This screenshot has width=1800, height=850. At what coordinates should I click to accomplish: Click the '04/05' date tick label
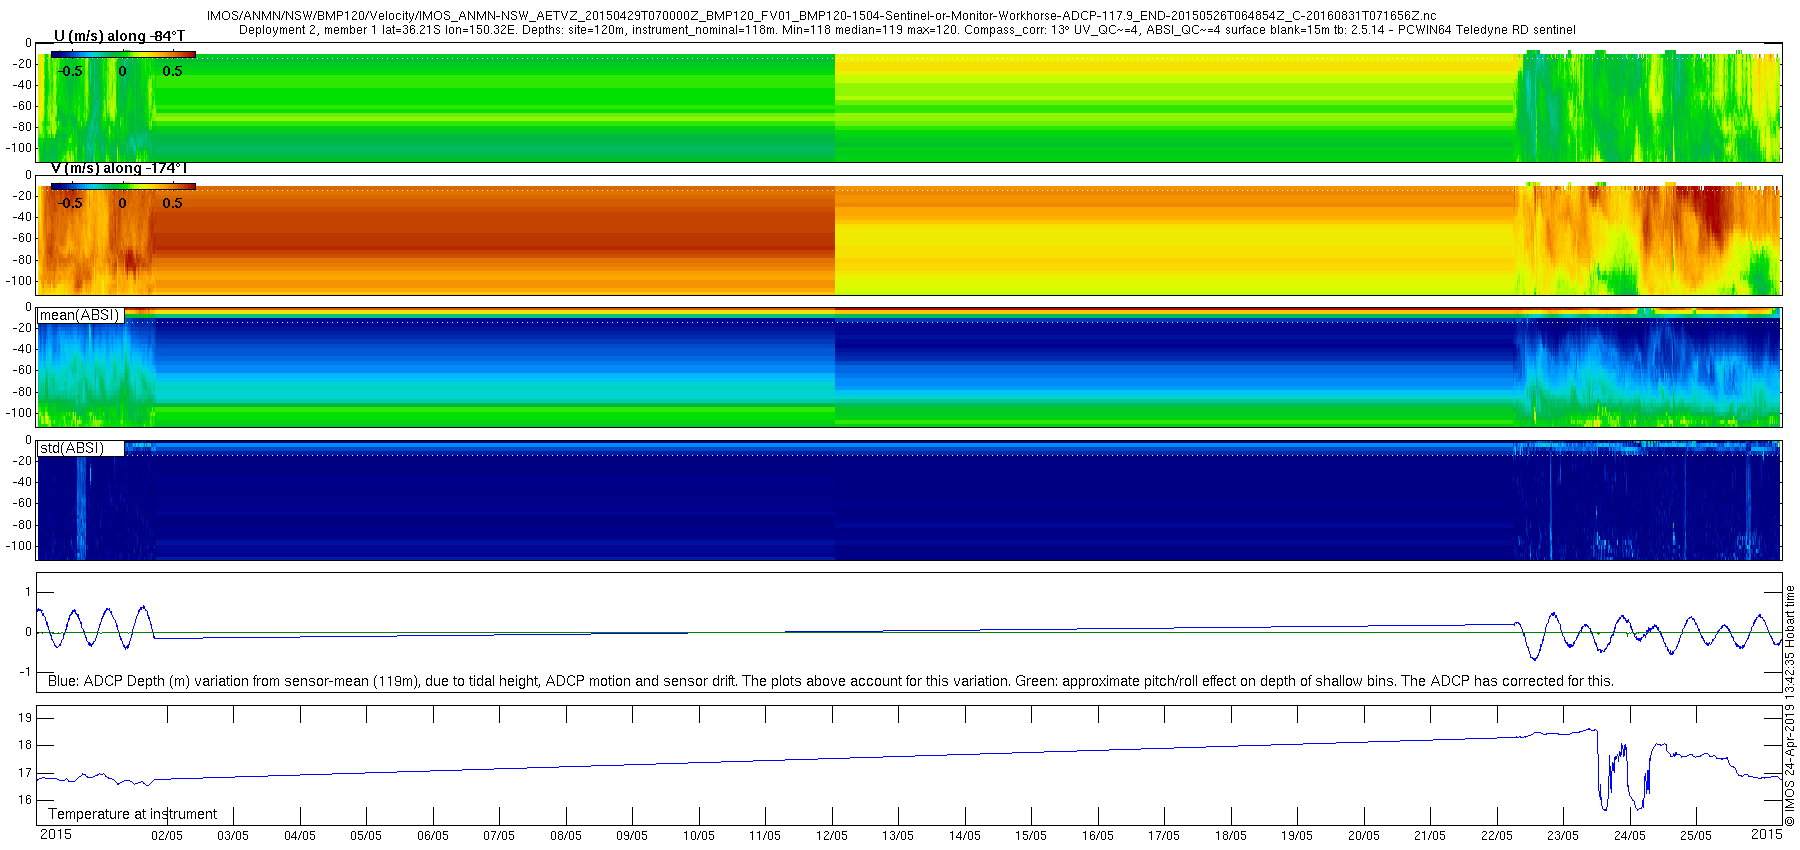point(300,836)
